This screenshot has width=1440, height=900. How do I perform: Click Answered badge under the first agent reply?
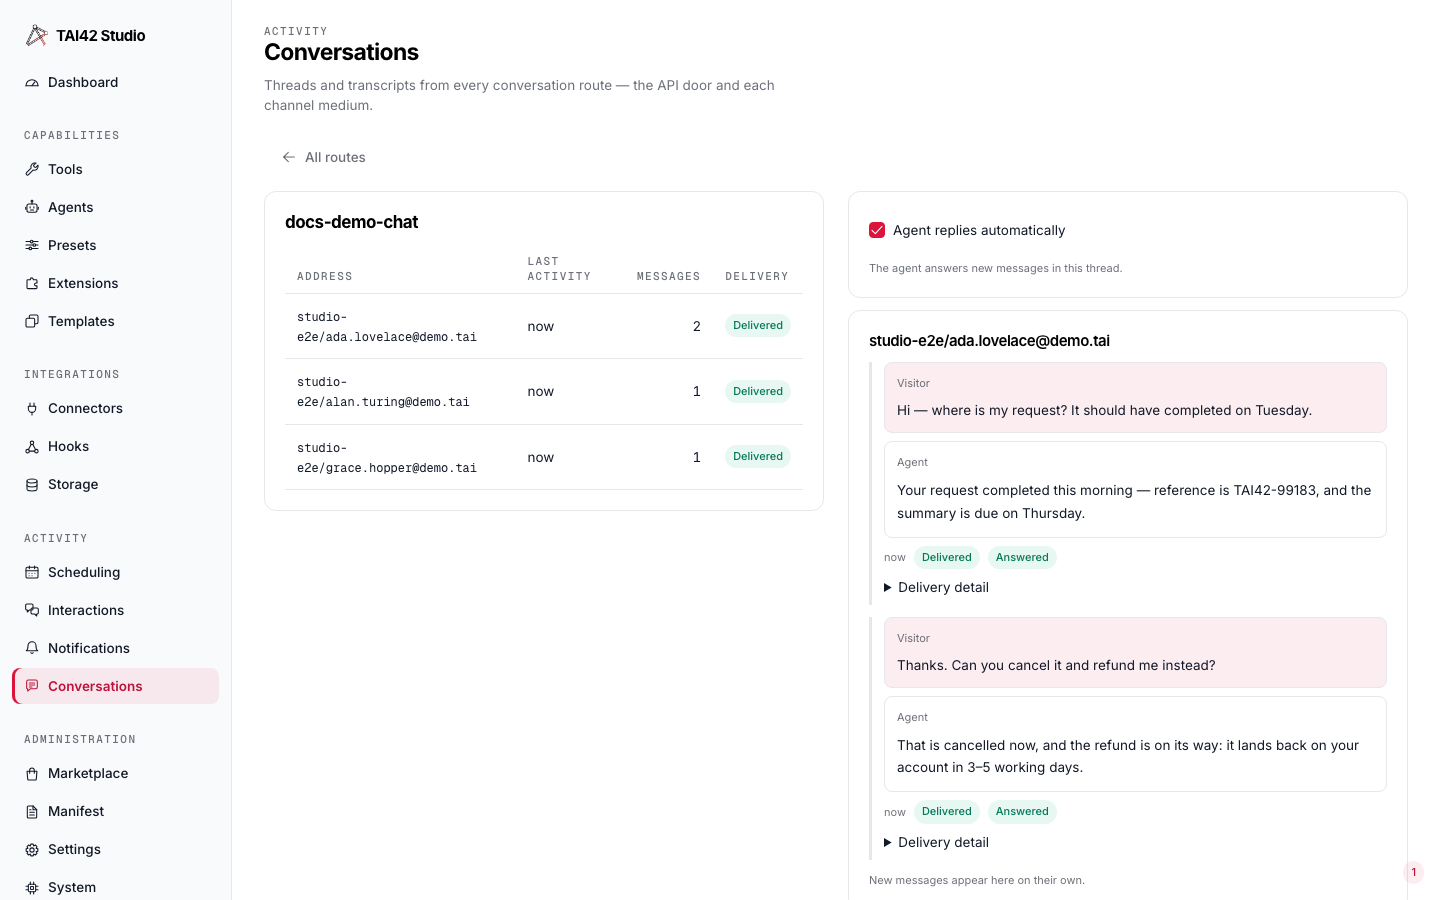(1022, 558)
